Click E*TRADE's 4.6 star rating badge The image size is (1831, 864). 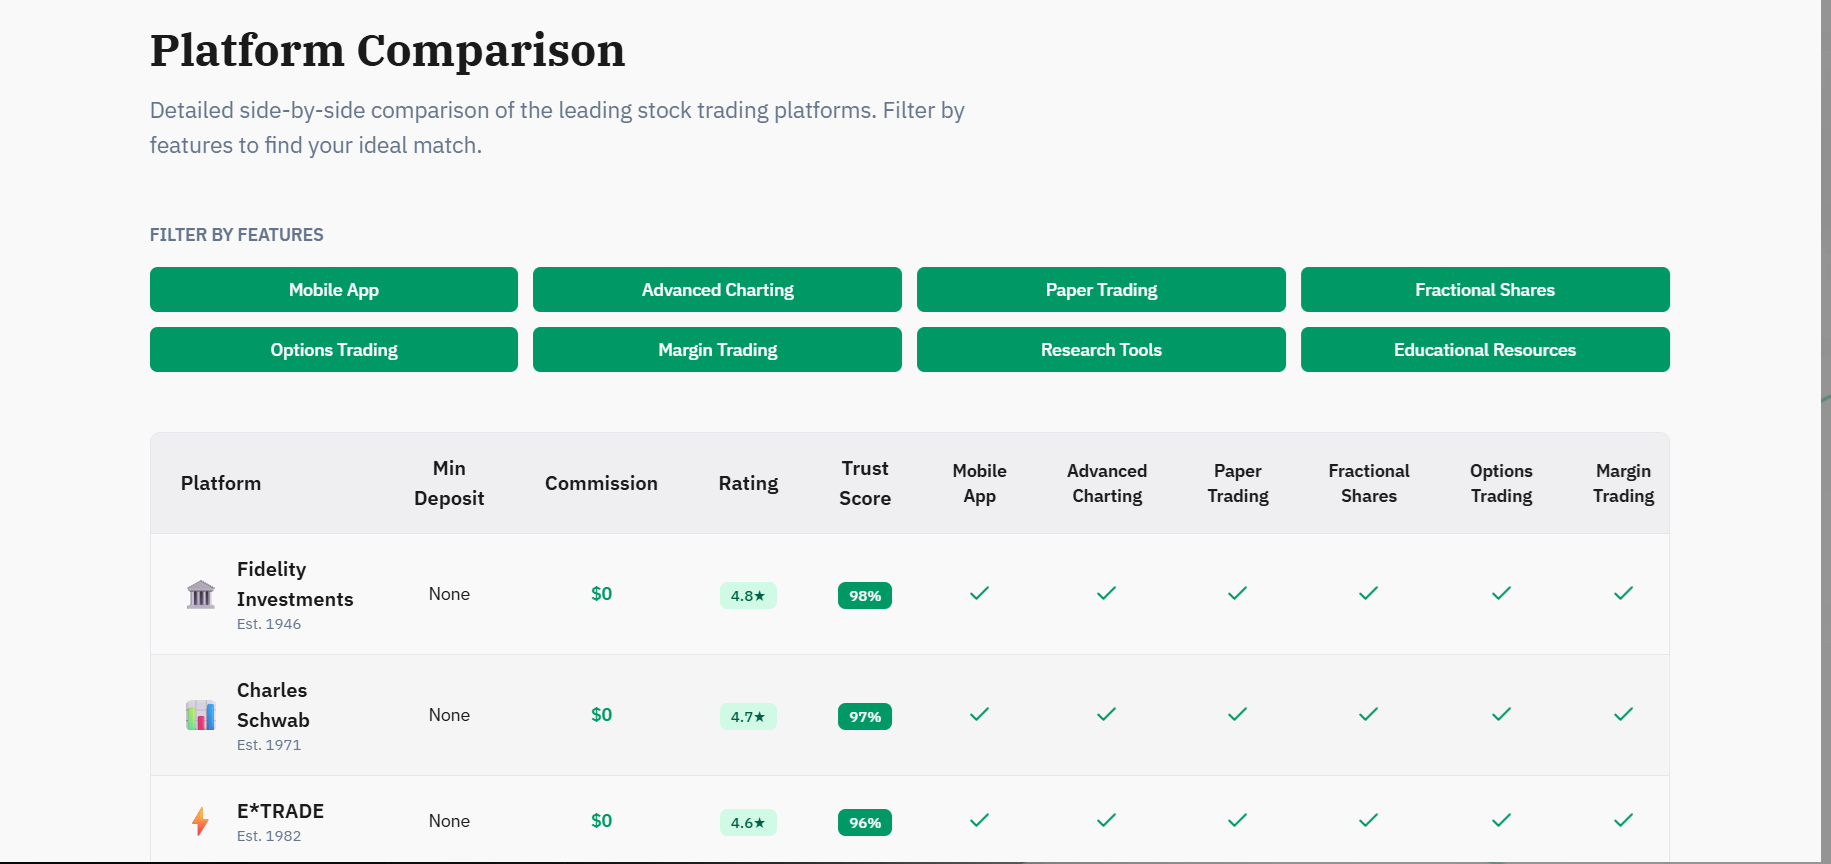click(748, 822)
